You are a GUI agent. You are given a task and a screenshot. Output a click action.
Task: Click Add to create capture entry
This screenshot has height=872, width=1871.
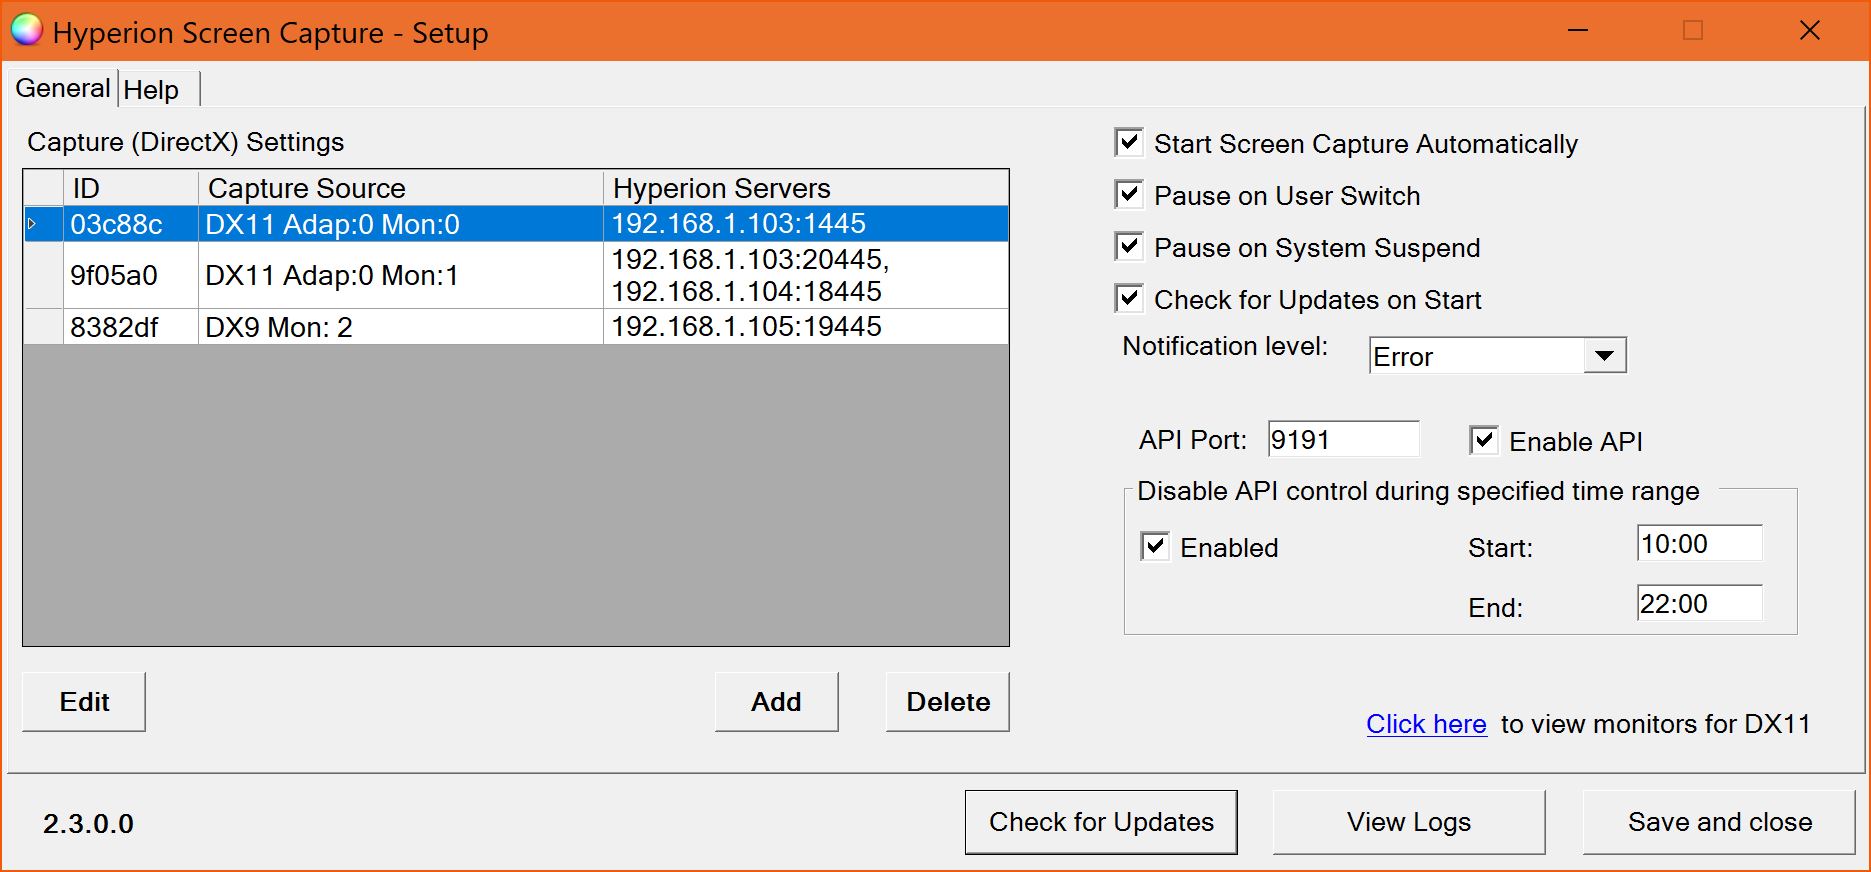point(776,702)
